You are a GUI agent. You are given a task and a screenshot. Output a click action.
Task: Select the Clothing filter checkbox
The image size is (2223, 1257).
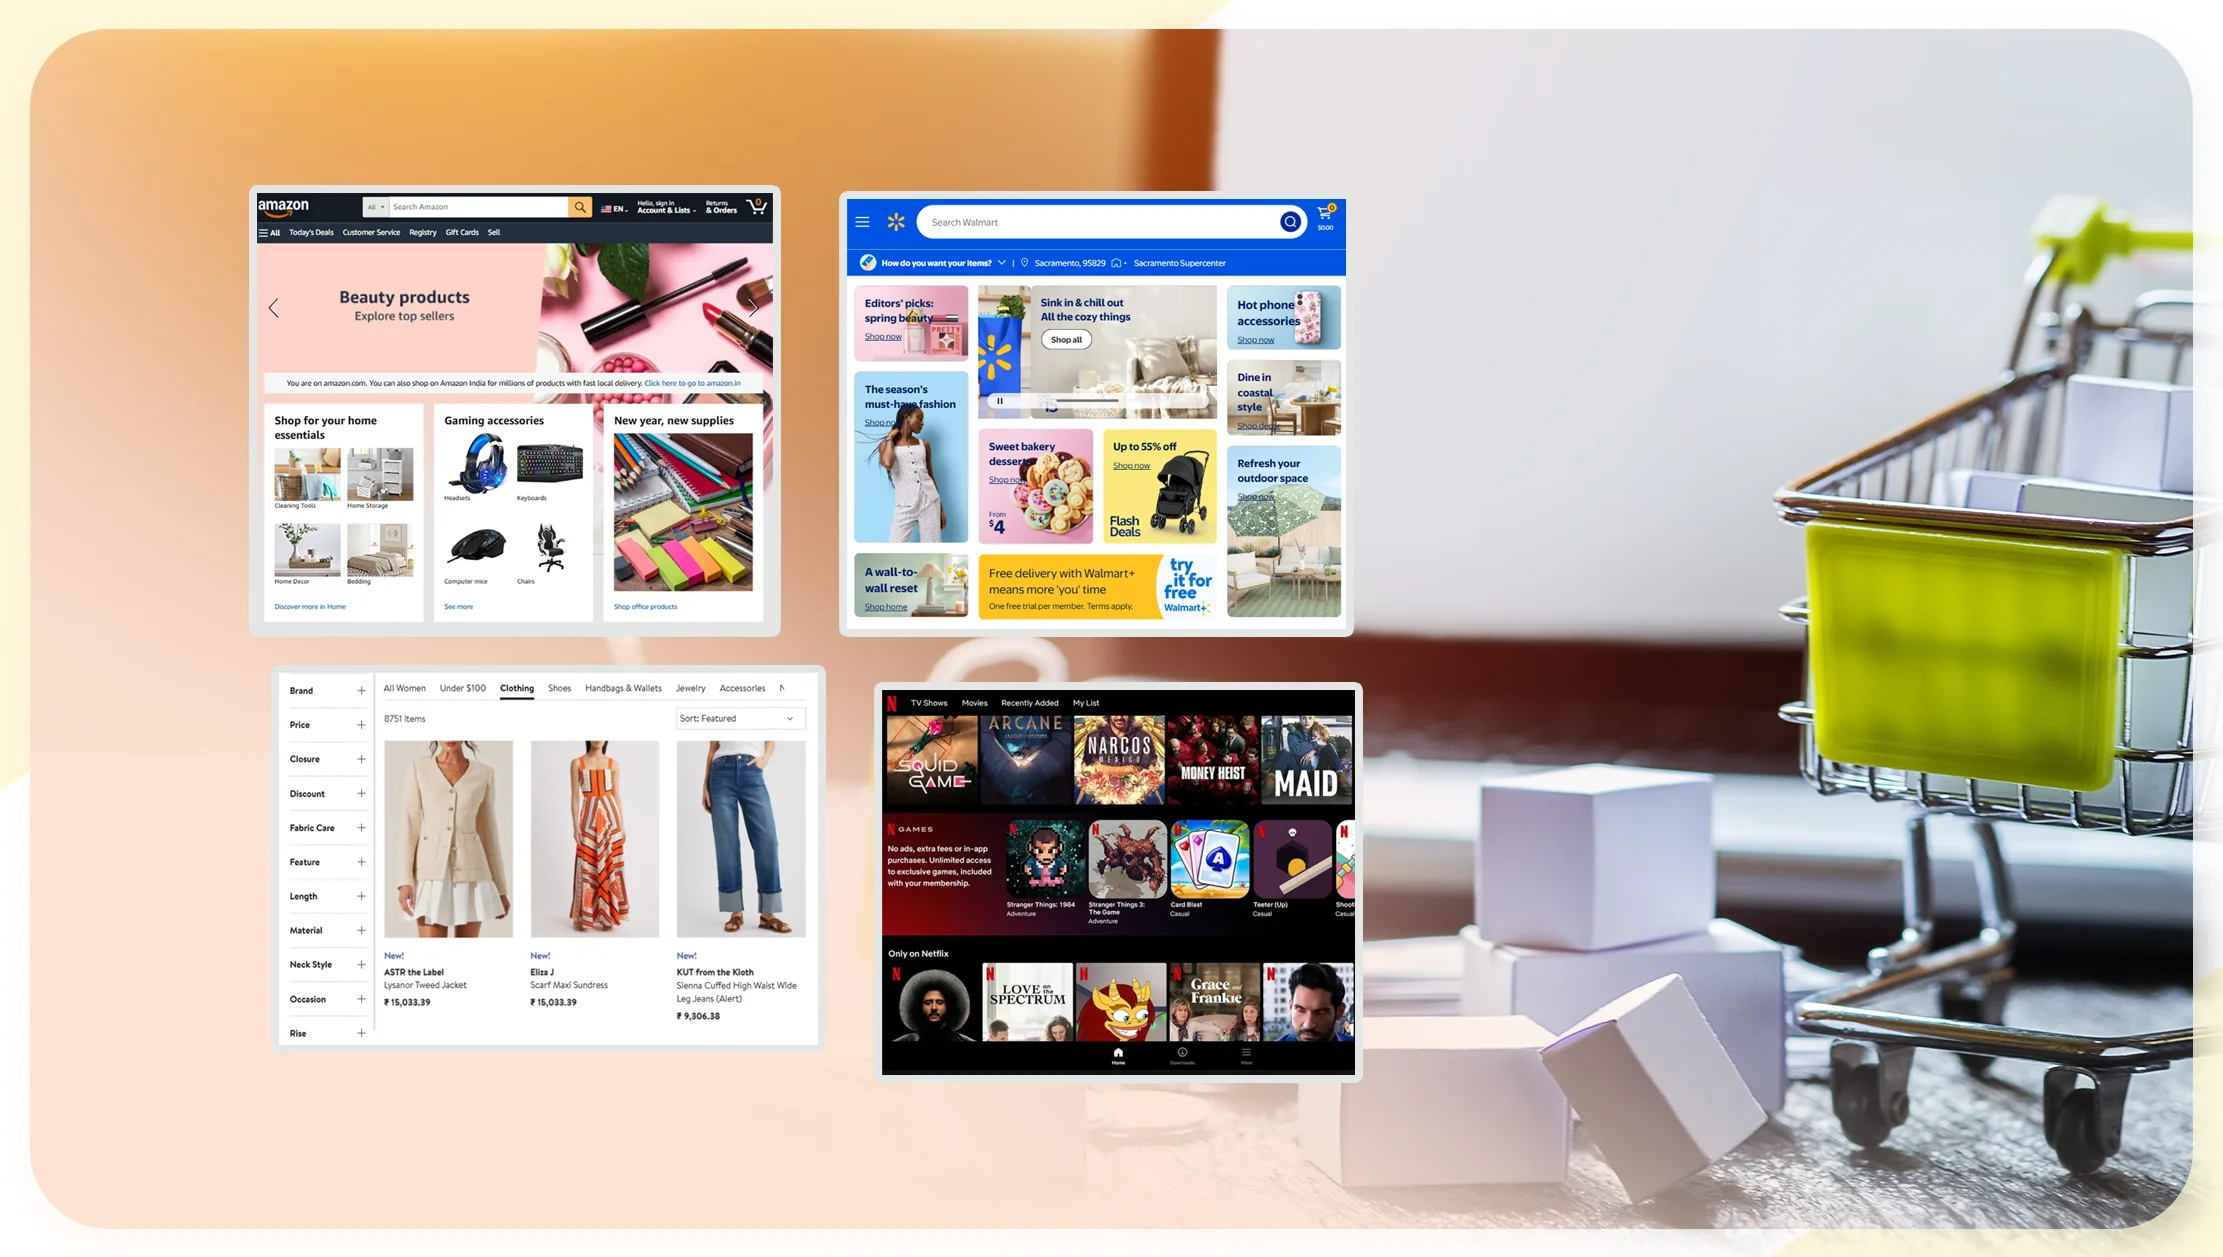516,687
